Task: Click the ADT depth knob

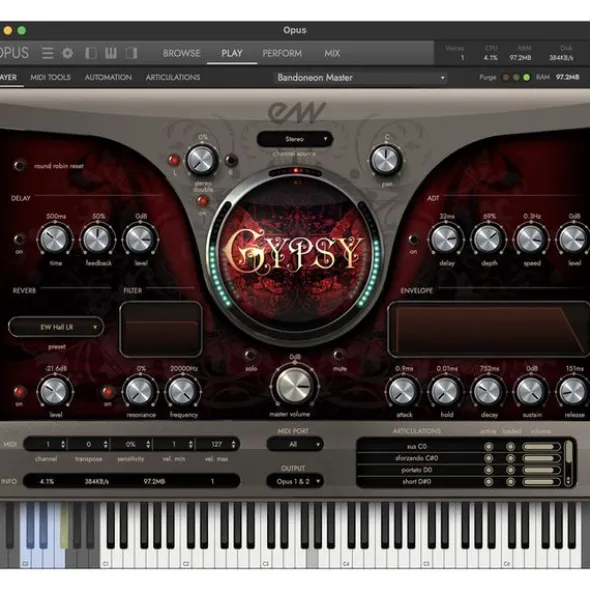Action: coord(489,239)
